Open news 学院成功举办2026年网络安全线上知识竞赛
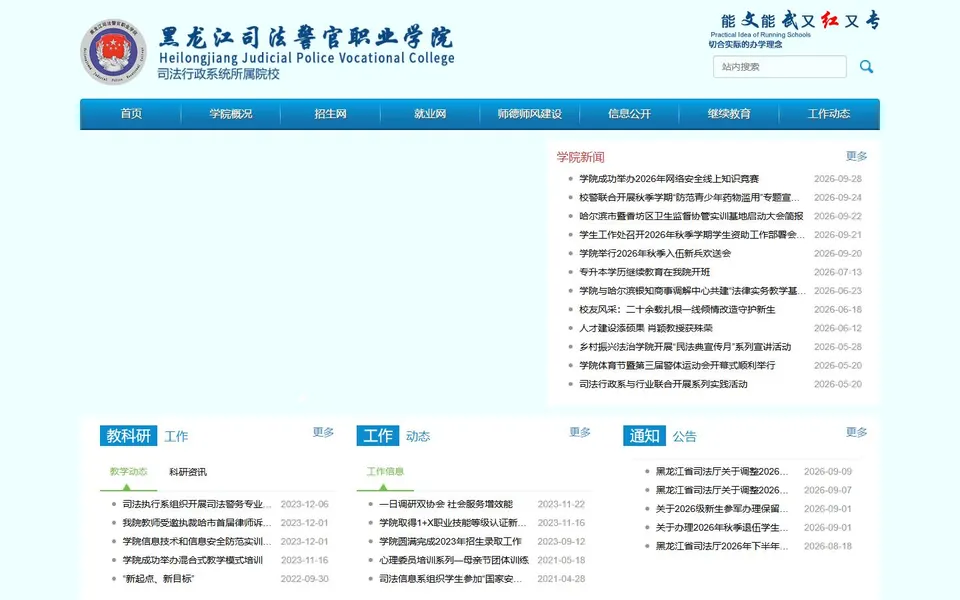 [669, 179]
